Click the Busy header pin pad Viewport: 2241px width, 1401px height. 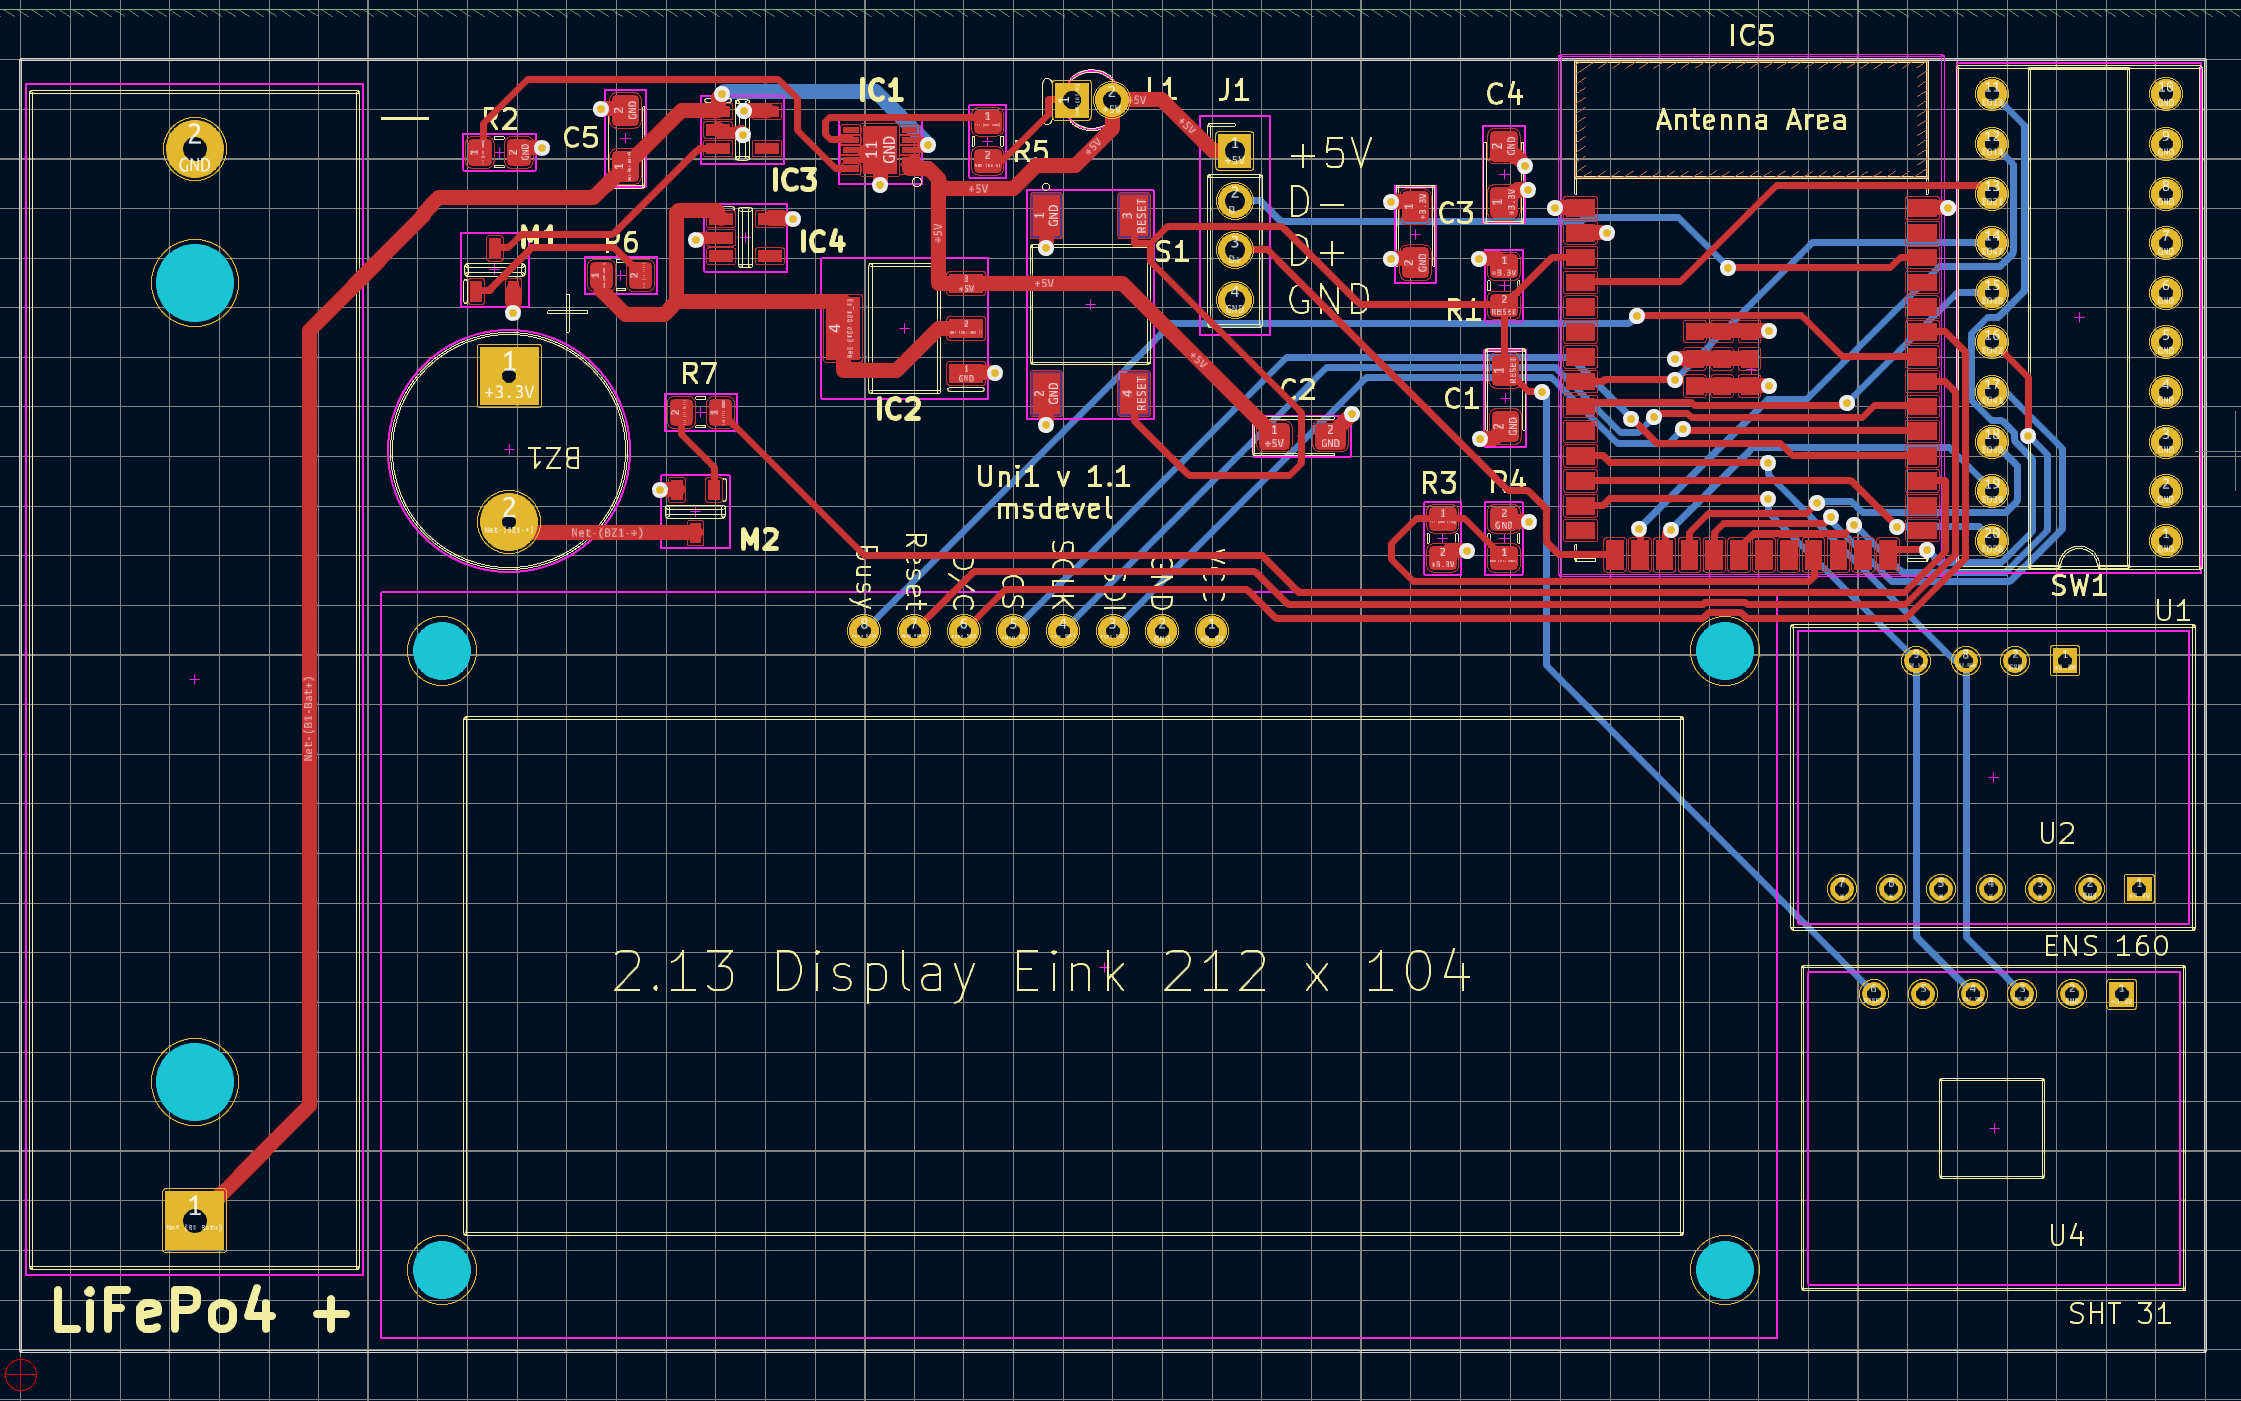point(863,631)
